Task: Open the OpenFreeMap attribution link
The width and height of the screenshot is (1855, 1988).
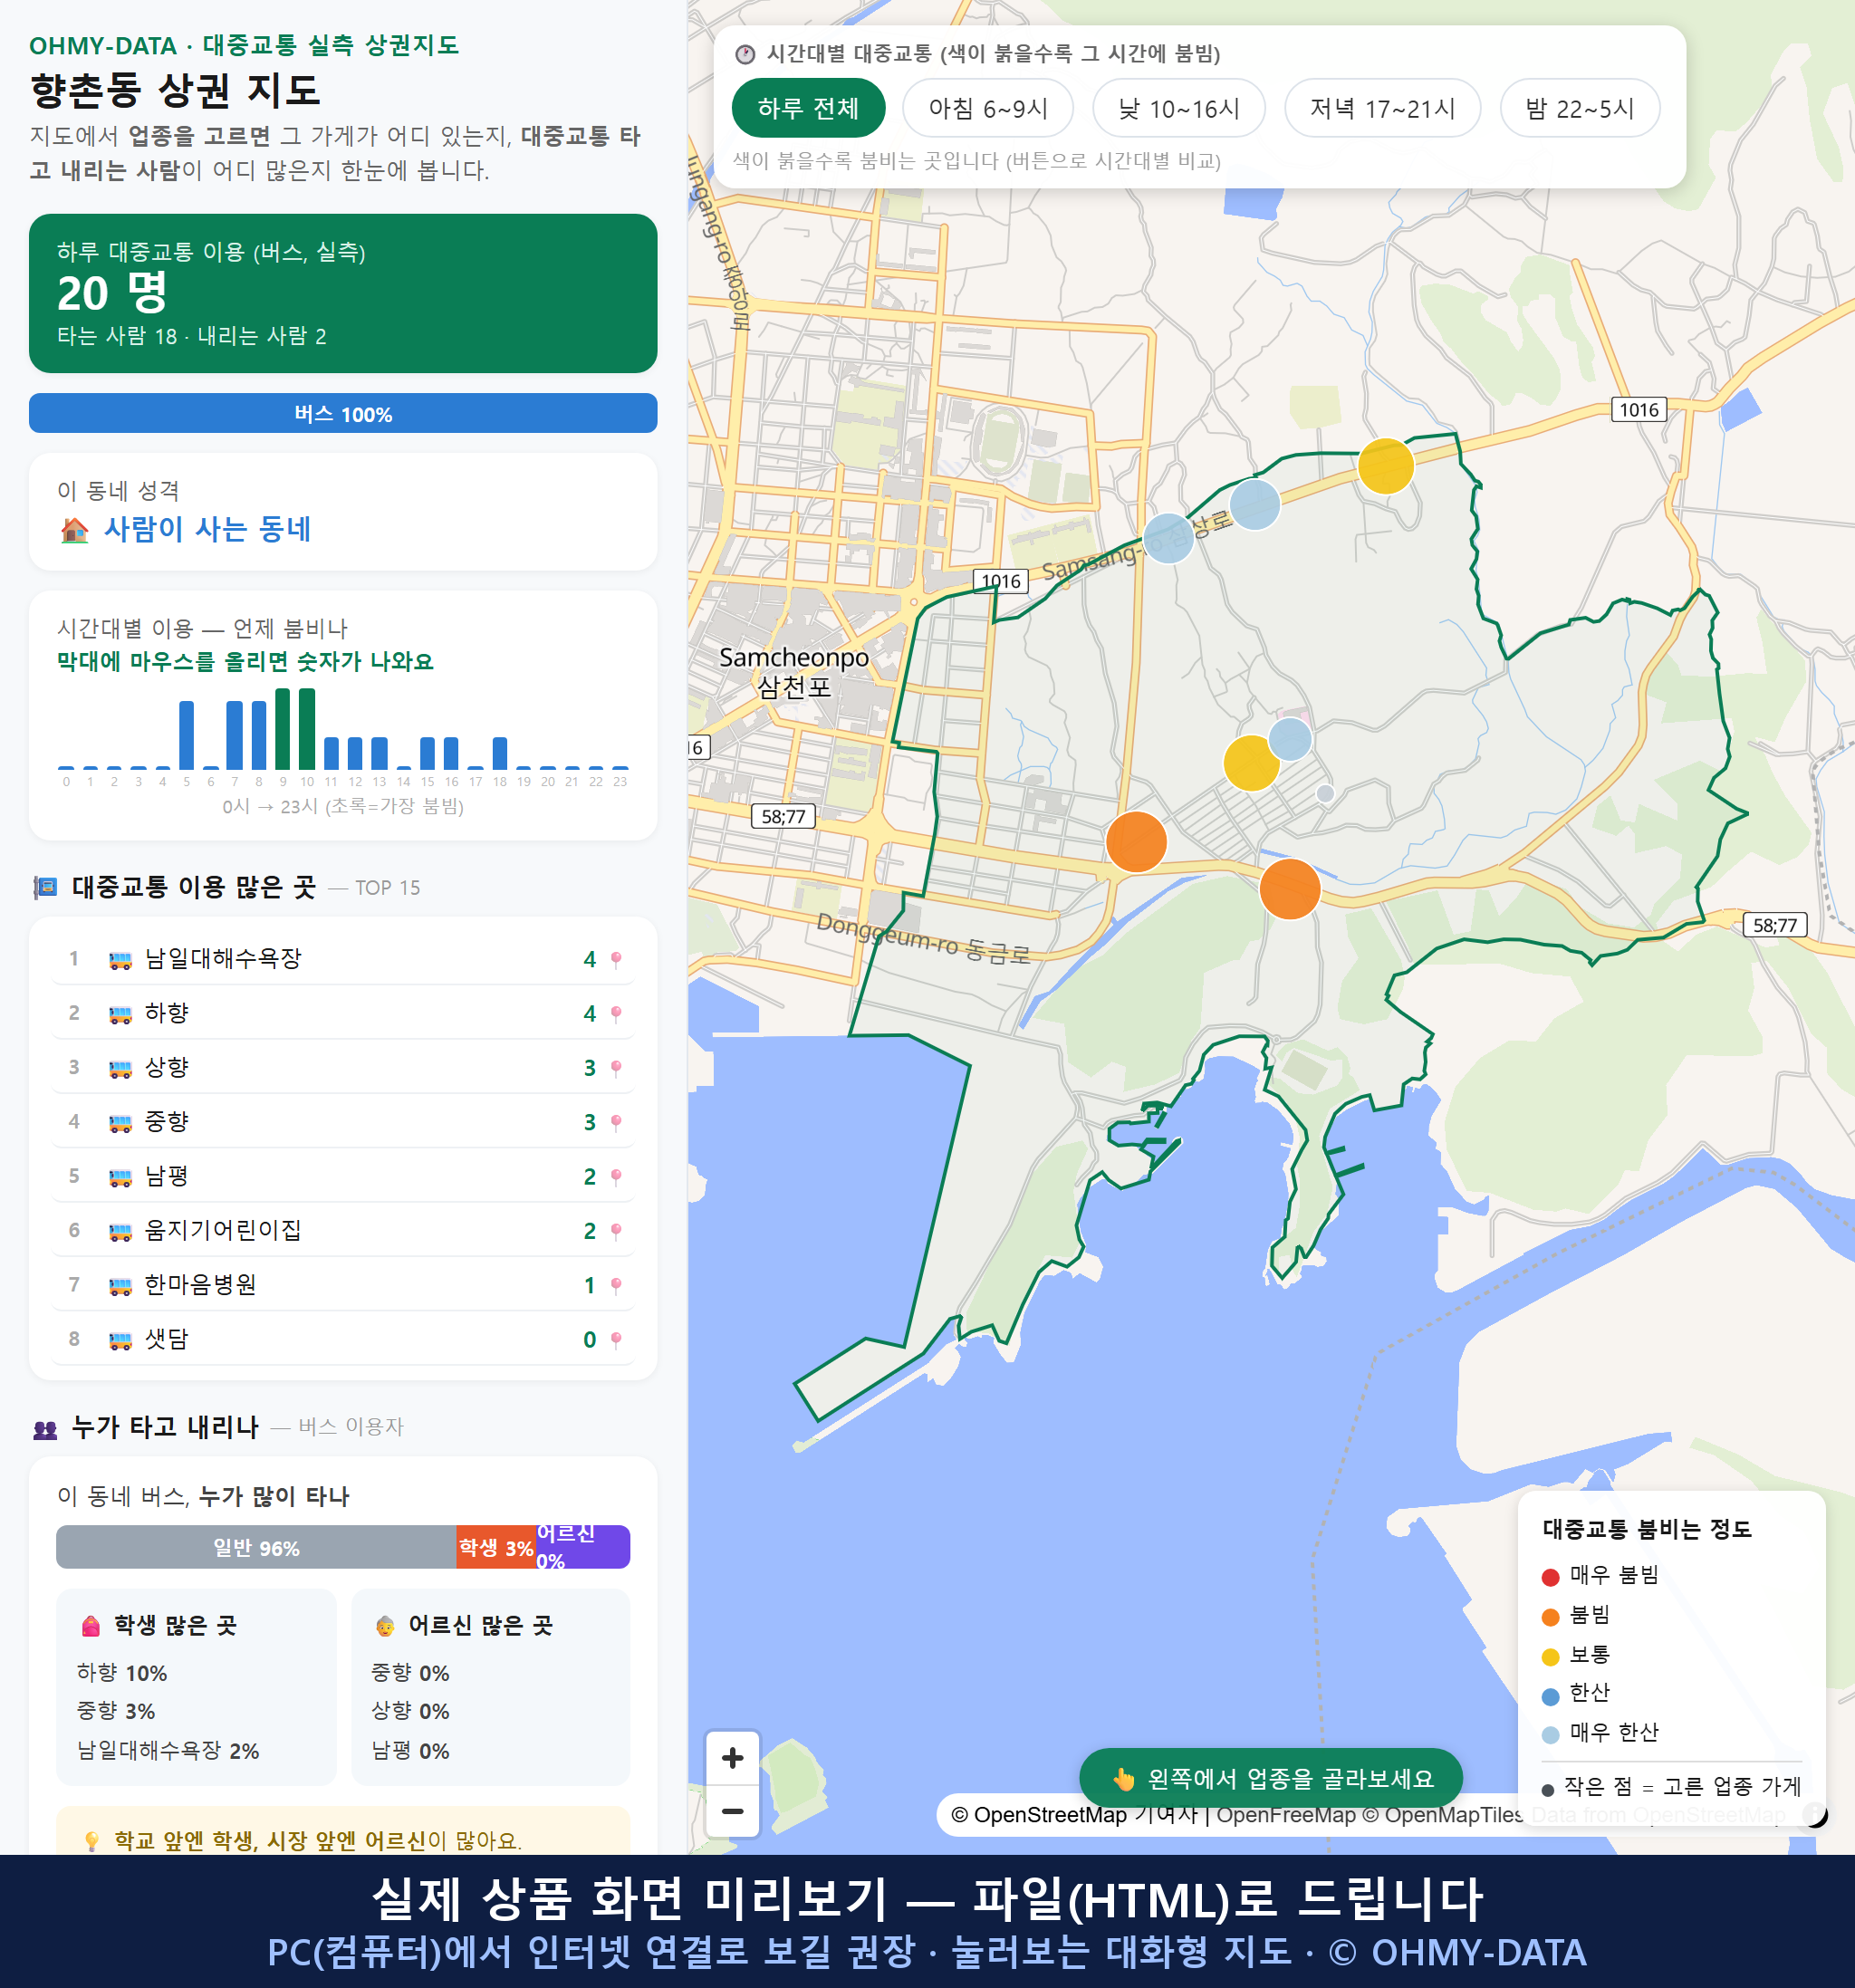Action: [x=1286, y=1814]
